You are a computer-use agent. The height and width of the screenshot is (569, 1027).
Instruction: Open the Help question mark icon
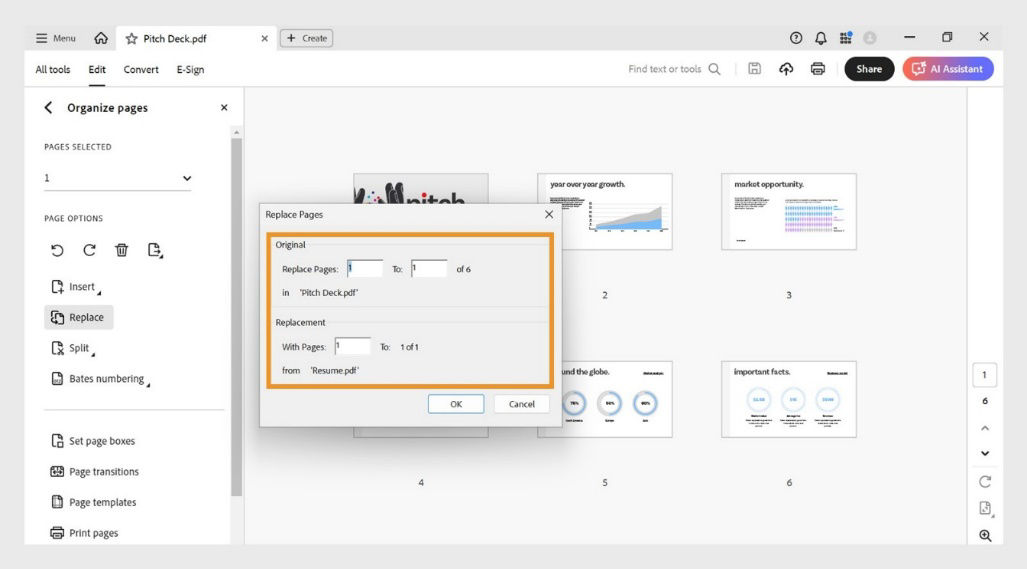[796, 38]
